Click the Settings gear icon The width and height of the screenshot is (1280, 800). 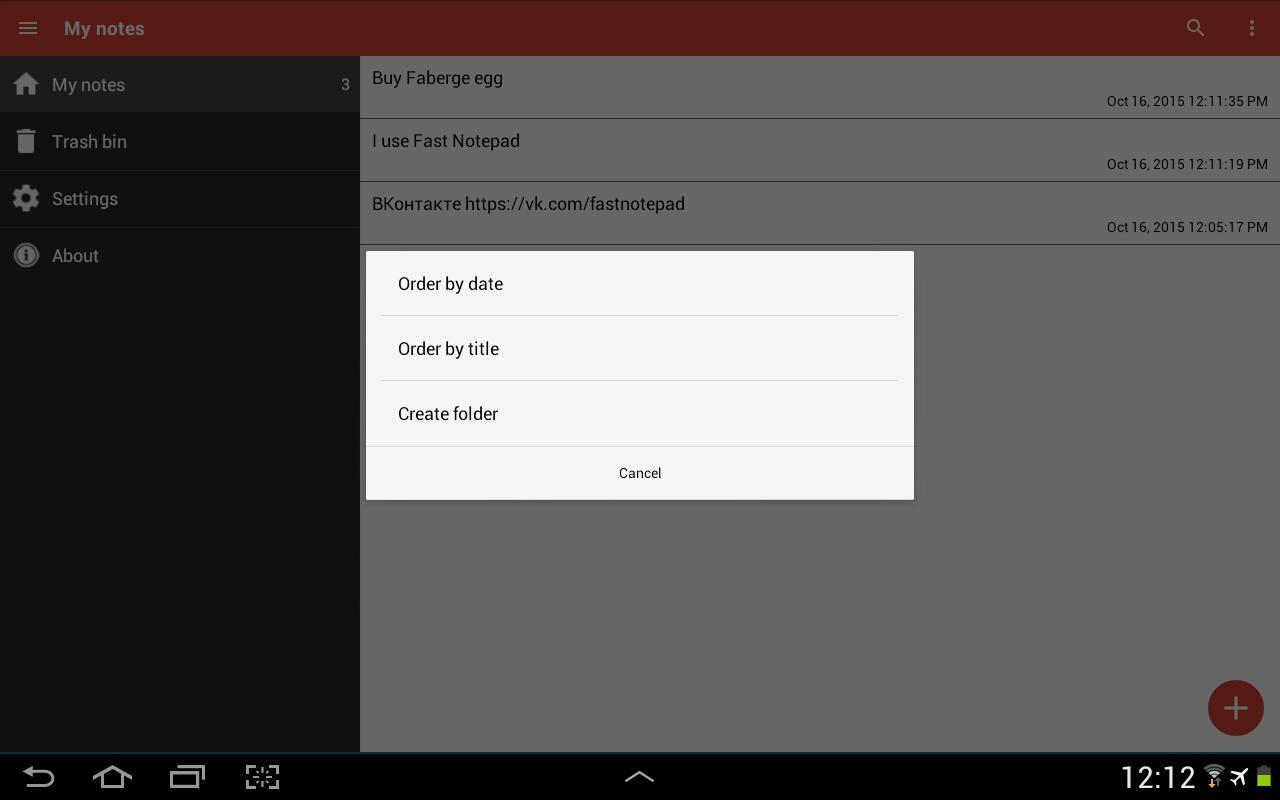click(x=26, y=198)
